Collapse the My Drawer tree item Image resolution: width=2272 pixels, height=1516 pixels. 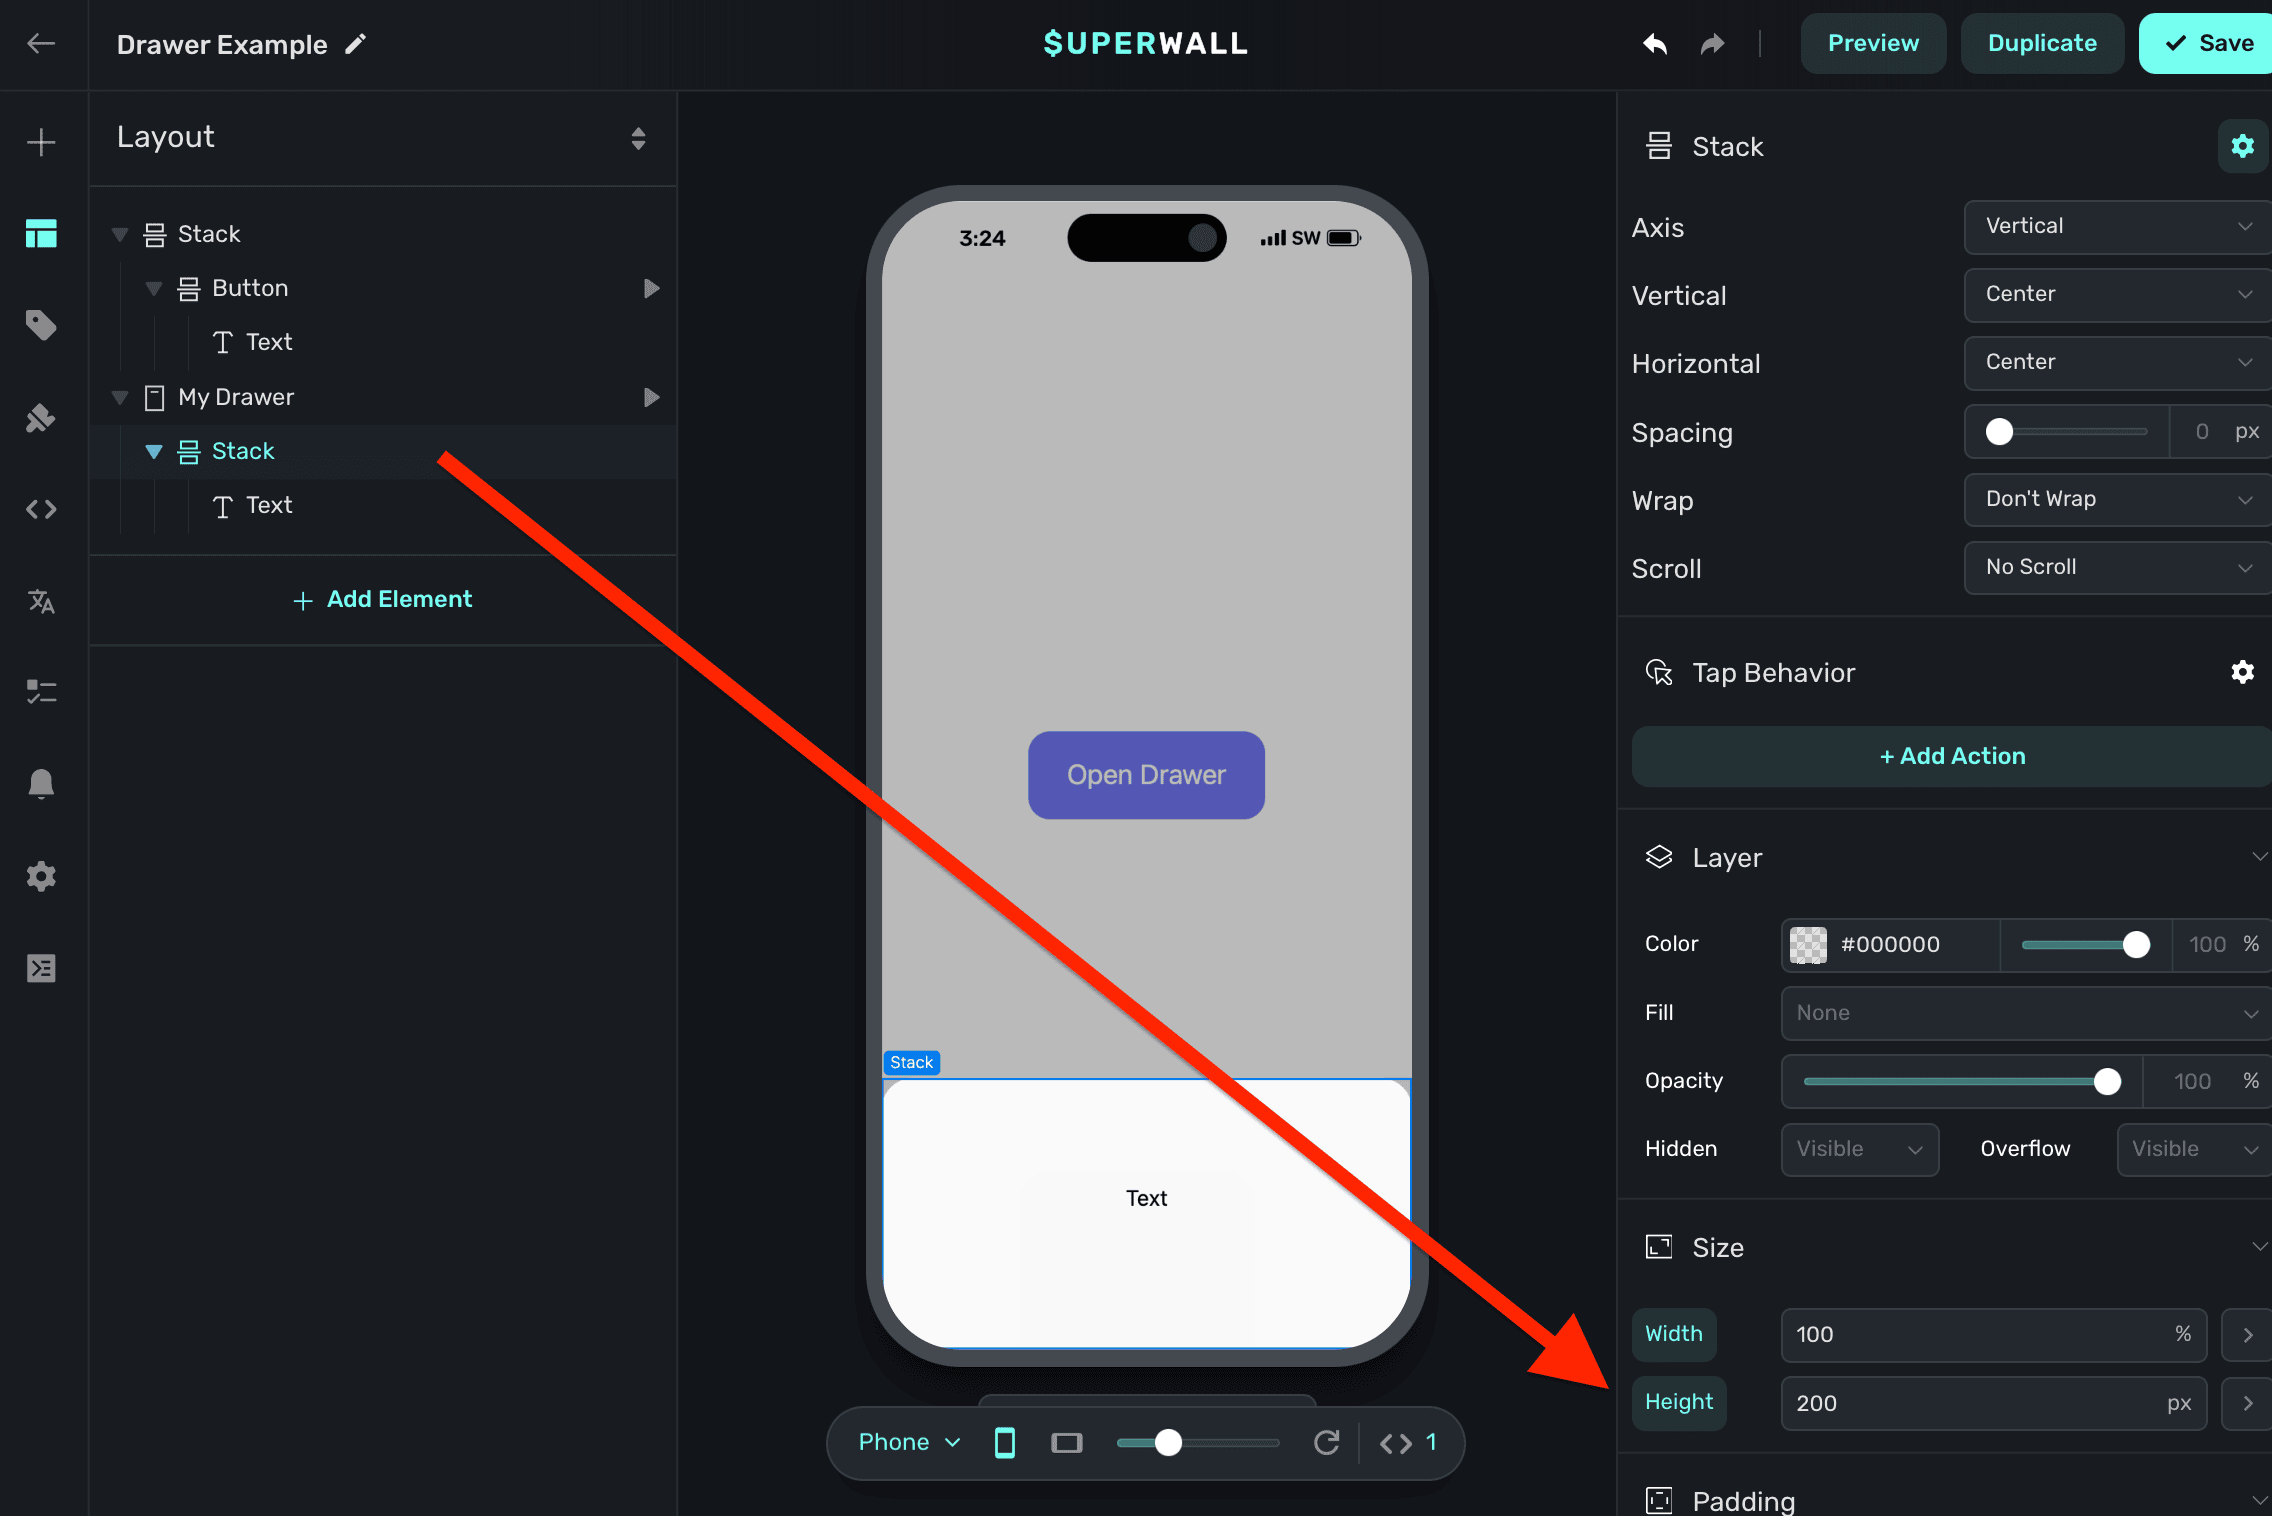(x=120, y=397)
